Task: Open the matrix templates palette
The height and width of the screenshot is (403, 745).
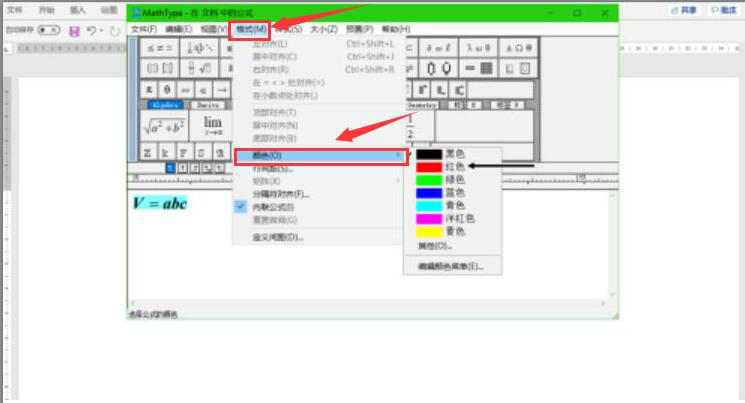Action: [x=478, y=68]
